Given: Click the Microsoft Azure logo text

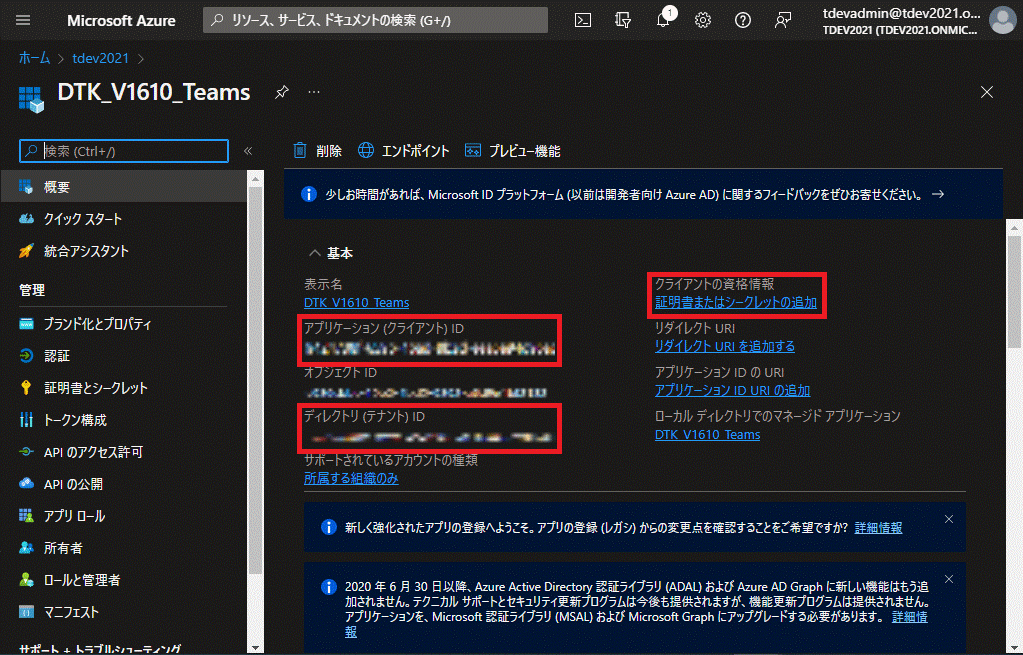Looking at the screenshot, I should point(121,20).
